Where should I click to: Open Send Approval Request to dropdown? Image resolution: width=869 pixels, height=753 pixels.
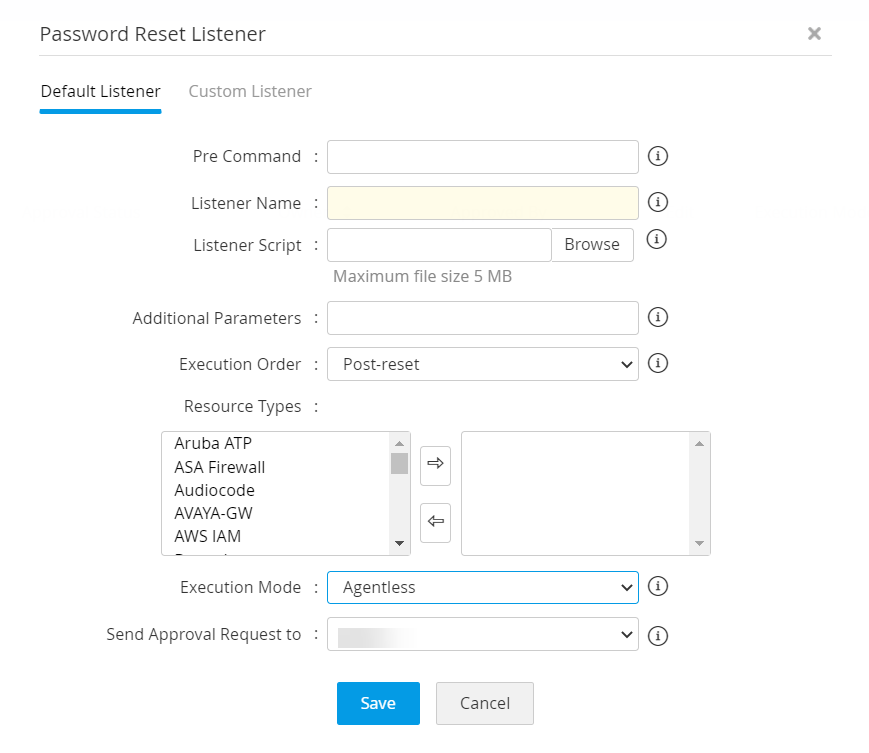pyautogui.click(x=482, y=634)
